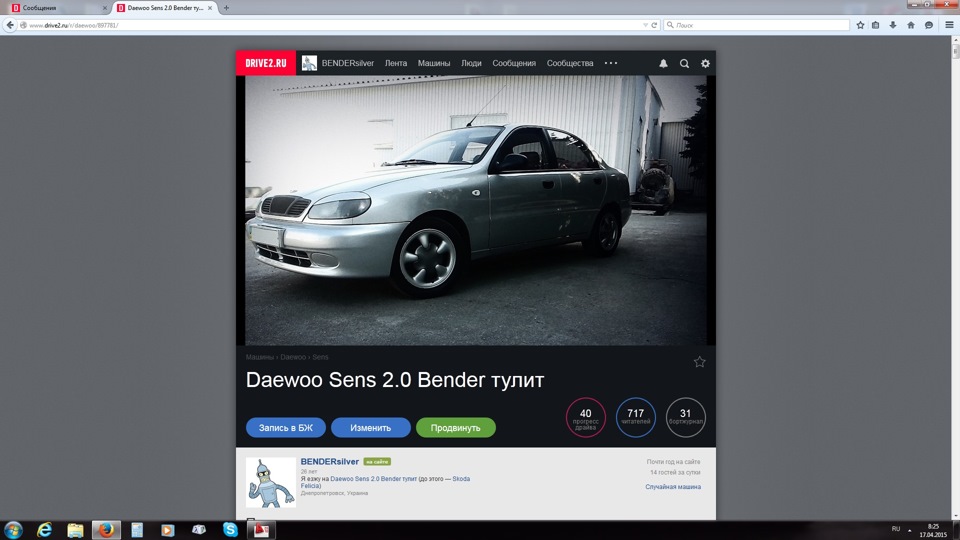Switch to the Сообщения browser tab
The image size is (960, 540).
point(58,8)
